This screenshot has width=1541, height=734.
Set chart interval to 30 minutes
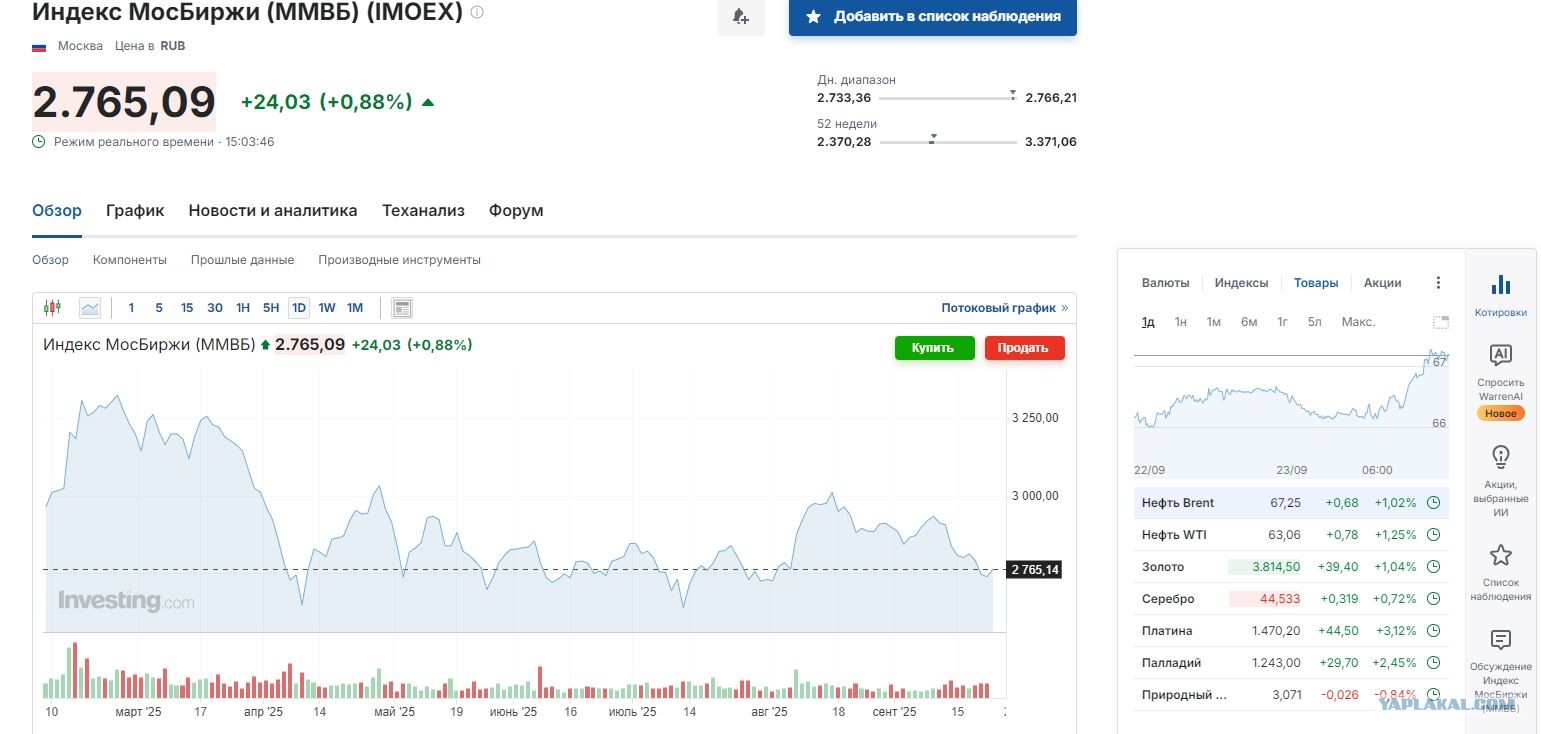tap(215, 308)
